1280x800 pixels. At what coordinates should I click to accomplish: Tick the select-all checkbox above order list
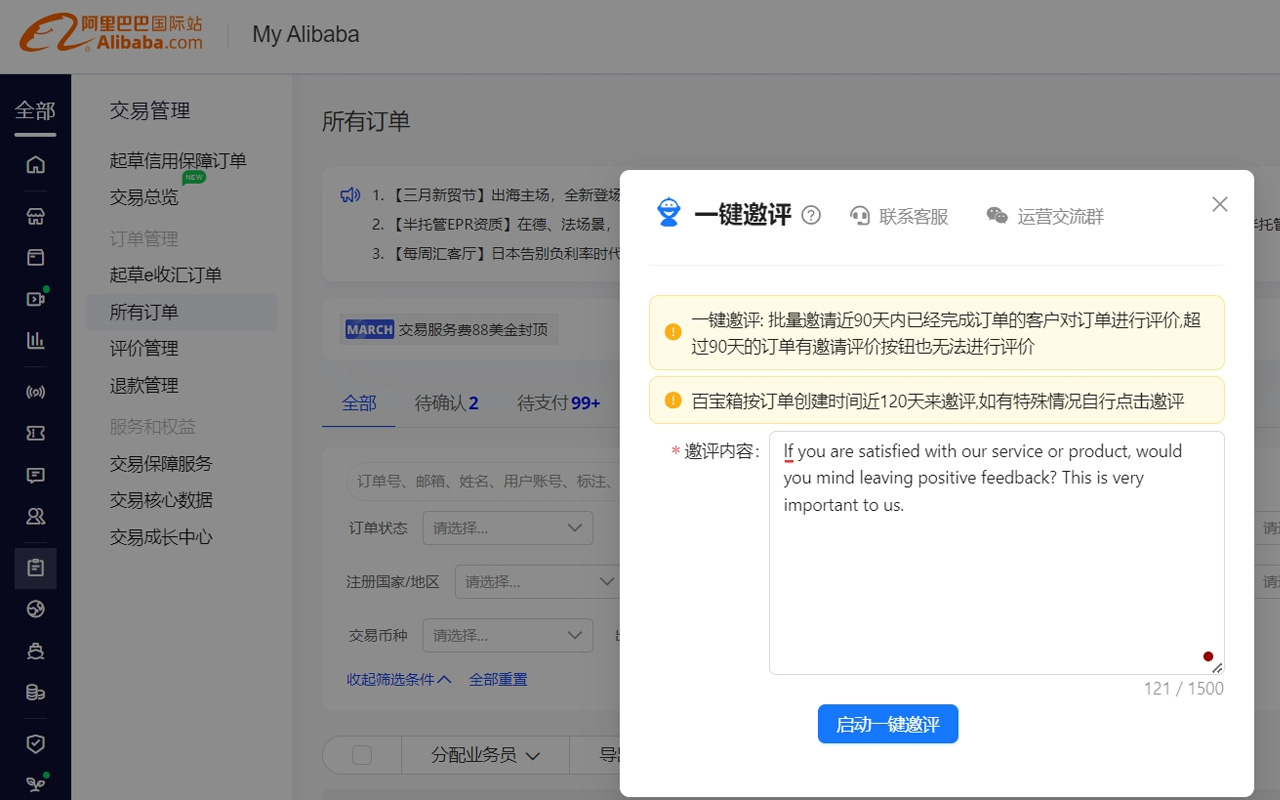tap(362, 755)
